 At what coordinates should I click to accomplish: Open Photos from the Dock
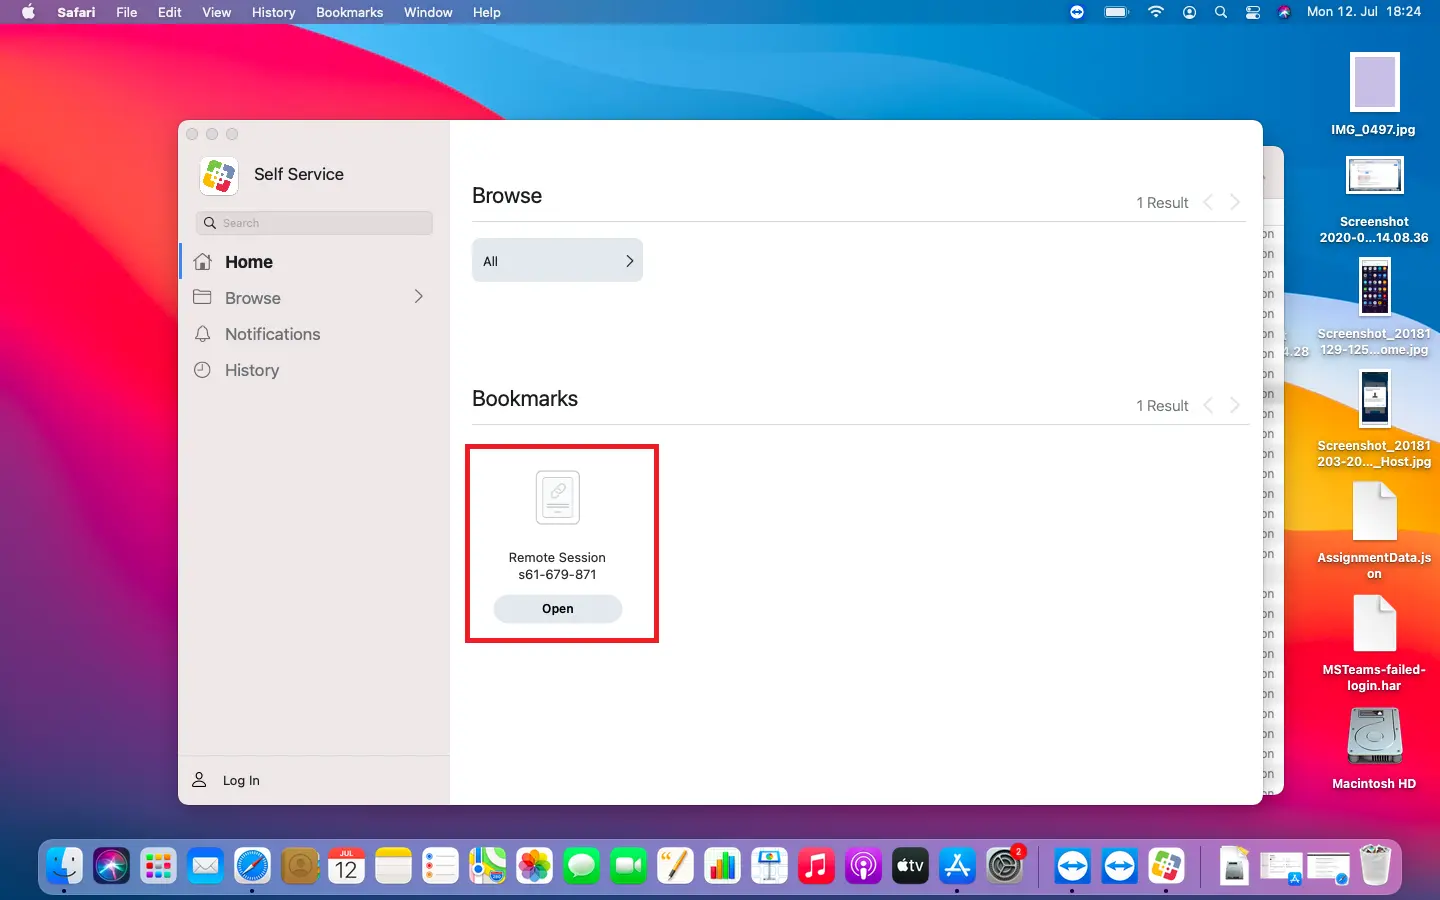click(534, 865)
